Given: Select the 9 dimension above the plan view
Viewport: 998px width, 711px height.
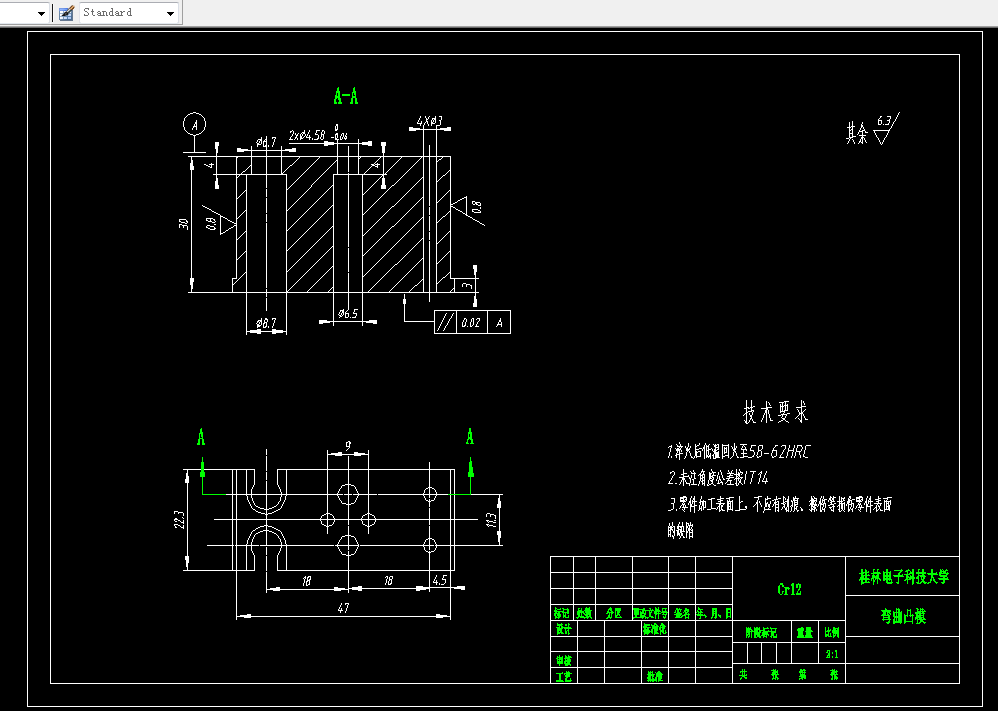Looking at the screenshot, I should tap(348, 447).
